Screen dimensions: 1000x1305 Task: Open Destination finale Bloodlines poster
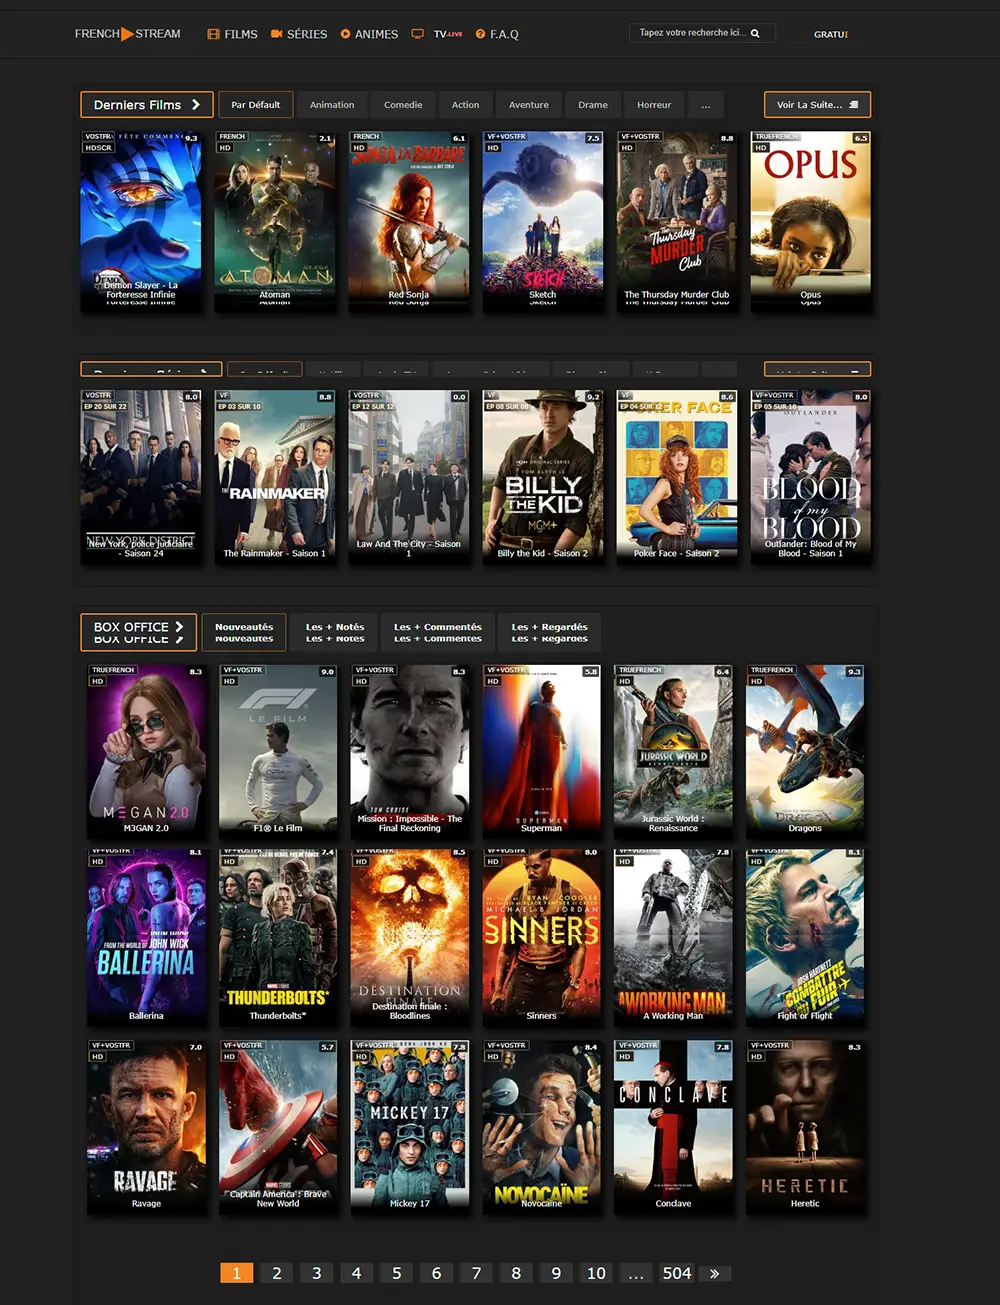[x=410, y=937]
